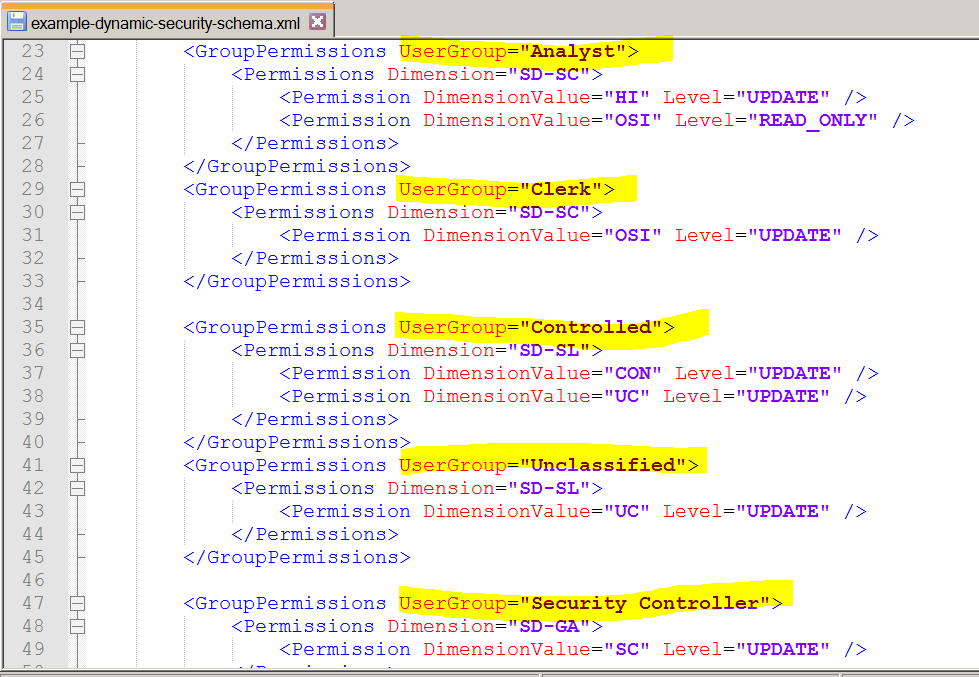The width and height of the screenshot is (979, 677).
Task: Place cursor in highlighted "Analyst" value
Action: pos(572,51)
